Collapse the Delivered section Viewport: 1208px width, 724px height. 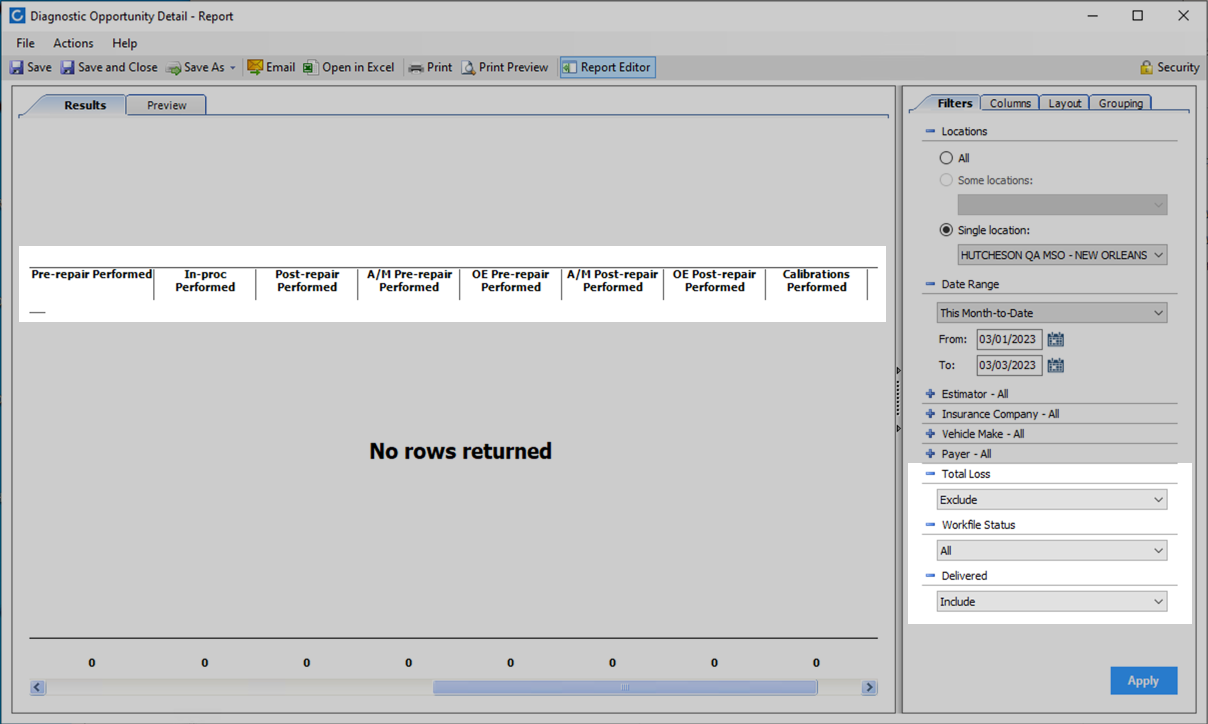click(930, 576)
